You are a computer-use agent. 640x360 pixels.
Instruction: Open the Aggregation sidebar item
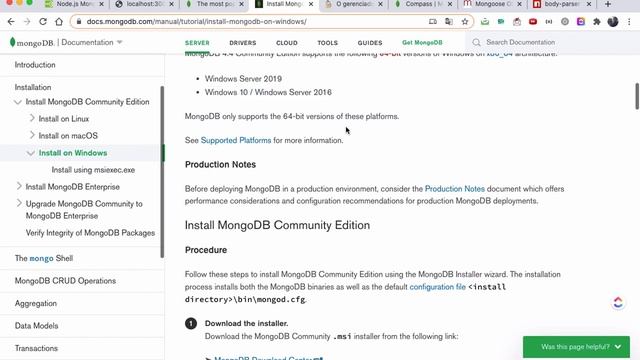(36, 303)
